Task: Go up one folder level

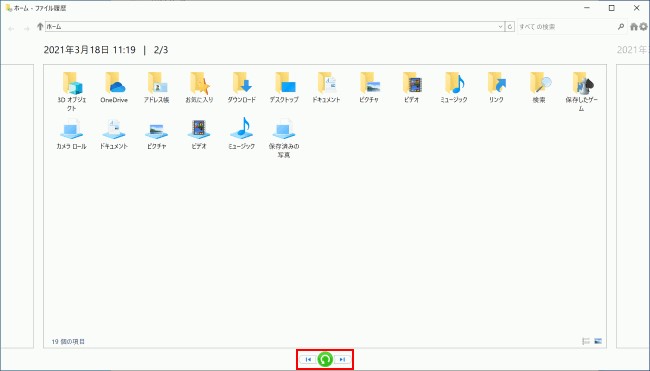Action: tap(40, 27)
